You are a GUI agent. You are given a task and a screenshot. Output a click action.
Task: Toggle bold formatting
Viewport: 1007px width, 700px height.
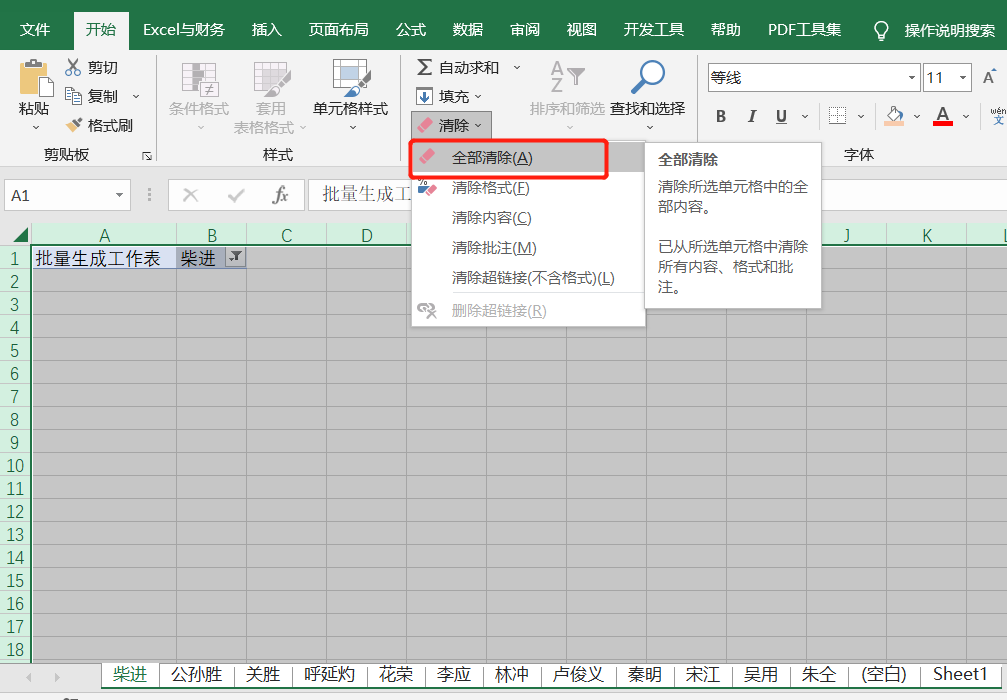click(721, 116)
